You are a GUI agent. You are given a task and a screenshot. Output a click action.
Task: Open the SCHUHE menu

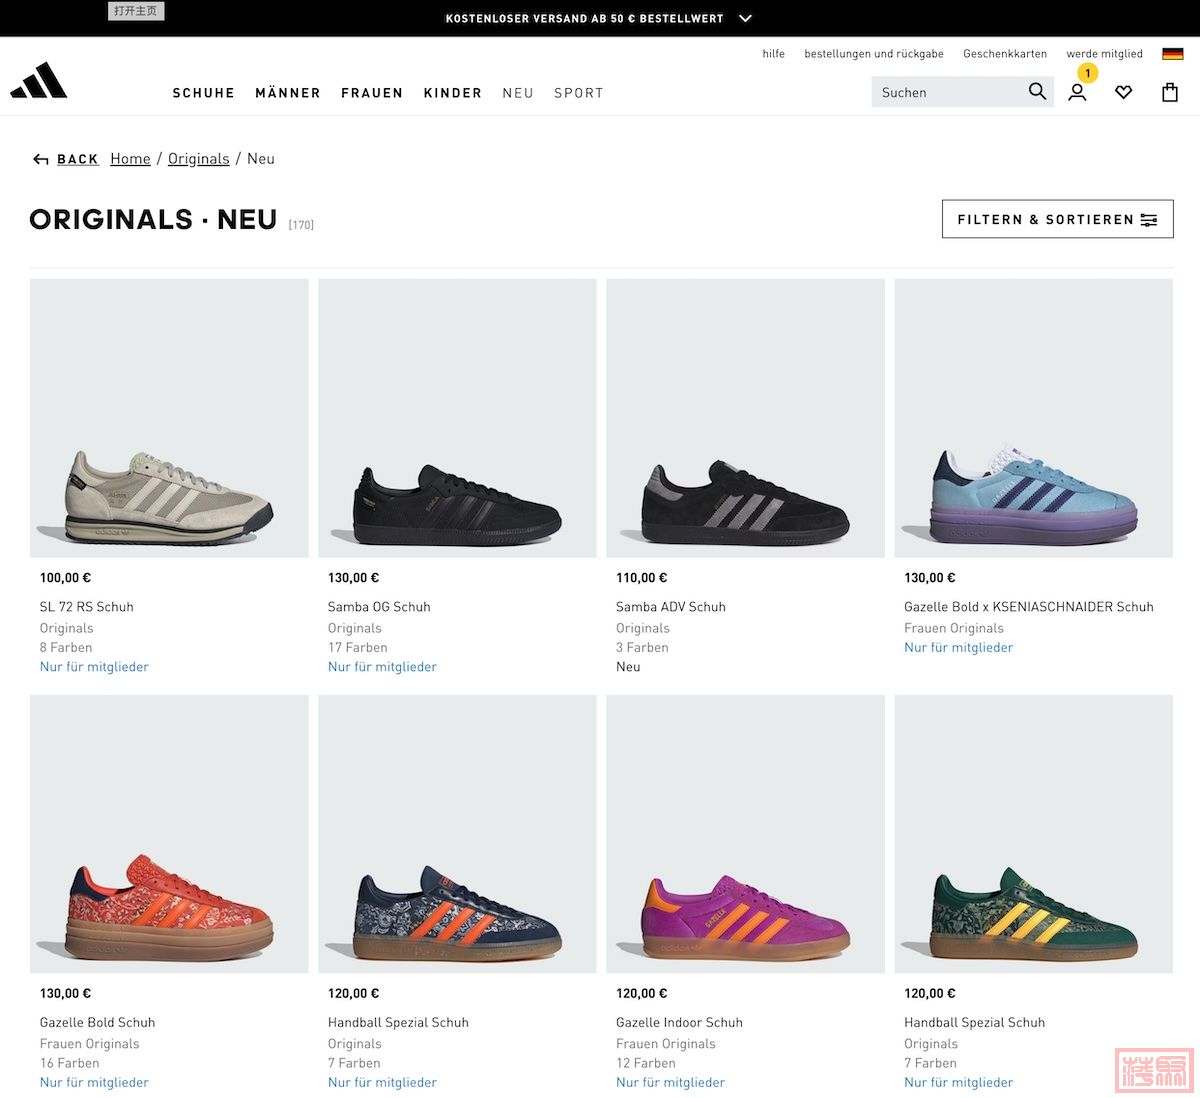(x=204, y=93)
